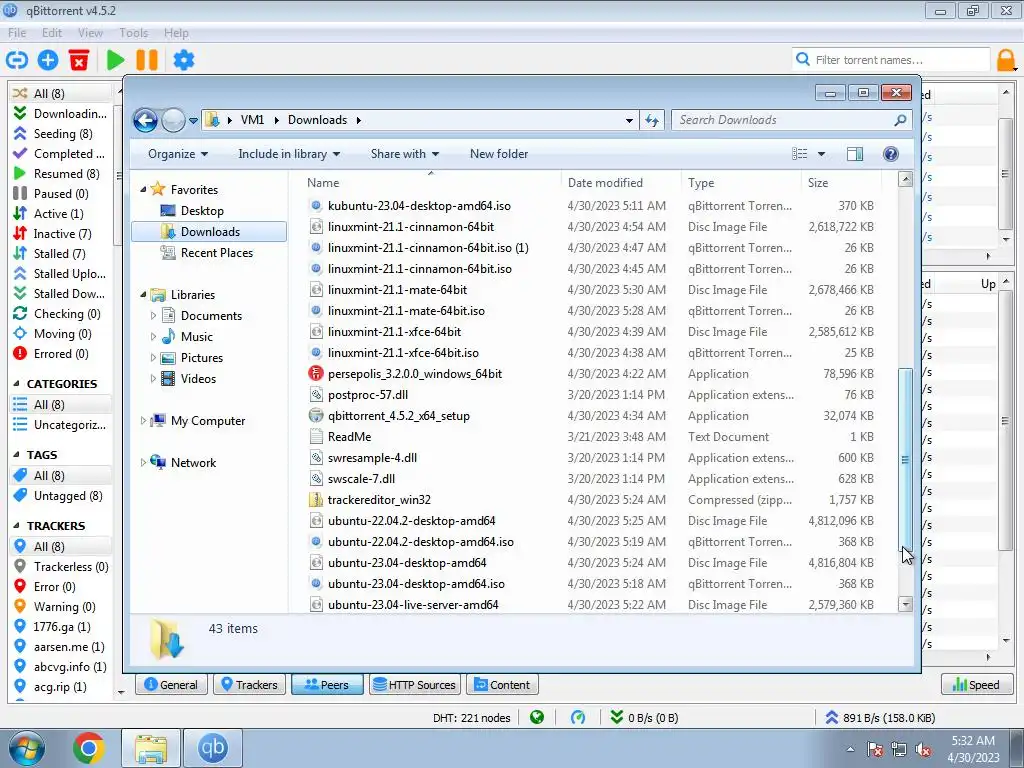1024x768 pixels.
Task: Click the DHT connection status globe icon
Action: coord(537,718)
